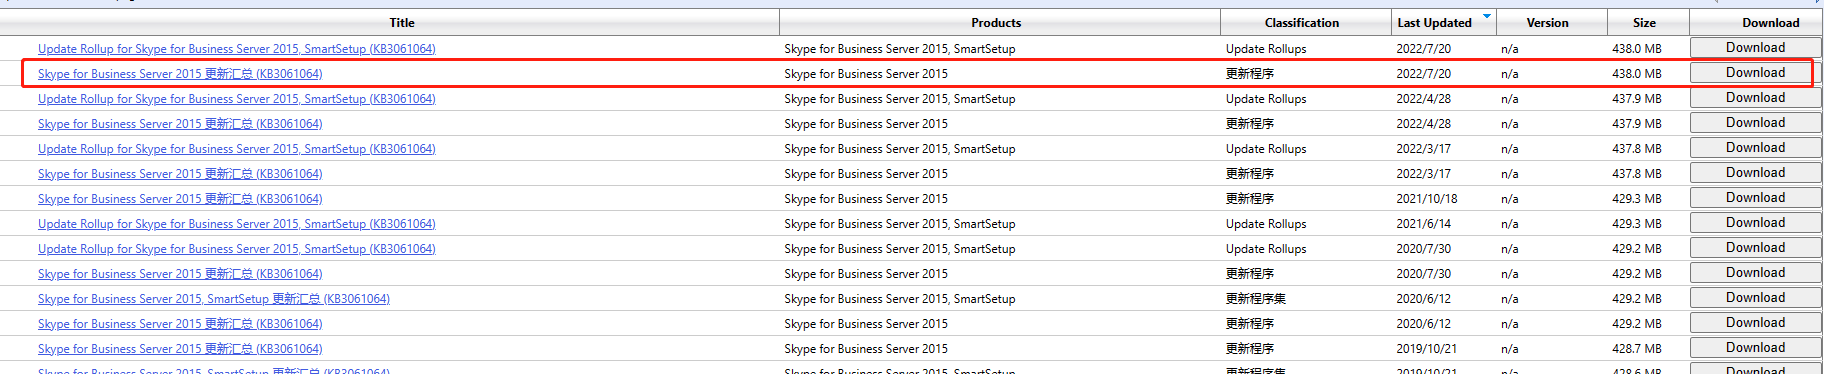Open the 更新汇总 KB3061064 link dated 2021/10/18

tap(180, 199)
